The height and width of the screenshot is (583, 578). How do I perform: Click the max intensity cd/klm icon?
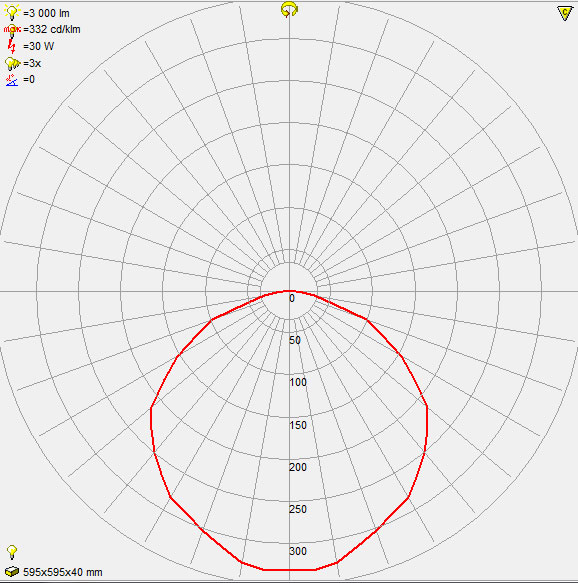(x=12, y=30)
